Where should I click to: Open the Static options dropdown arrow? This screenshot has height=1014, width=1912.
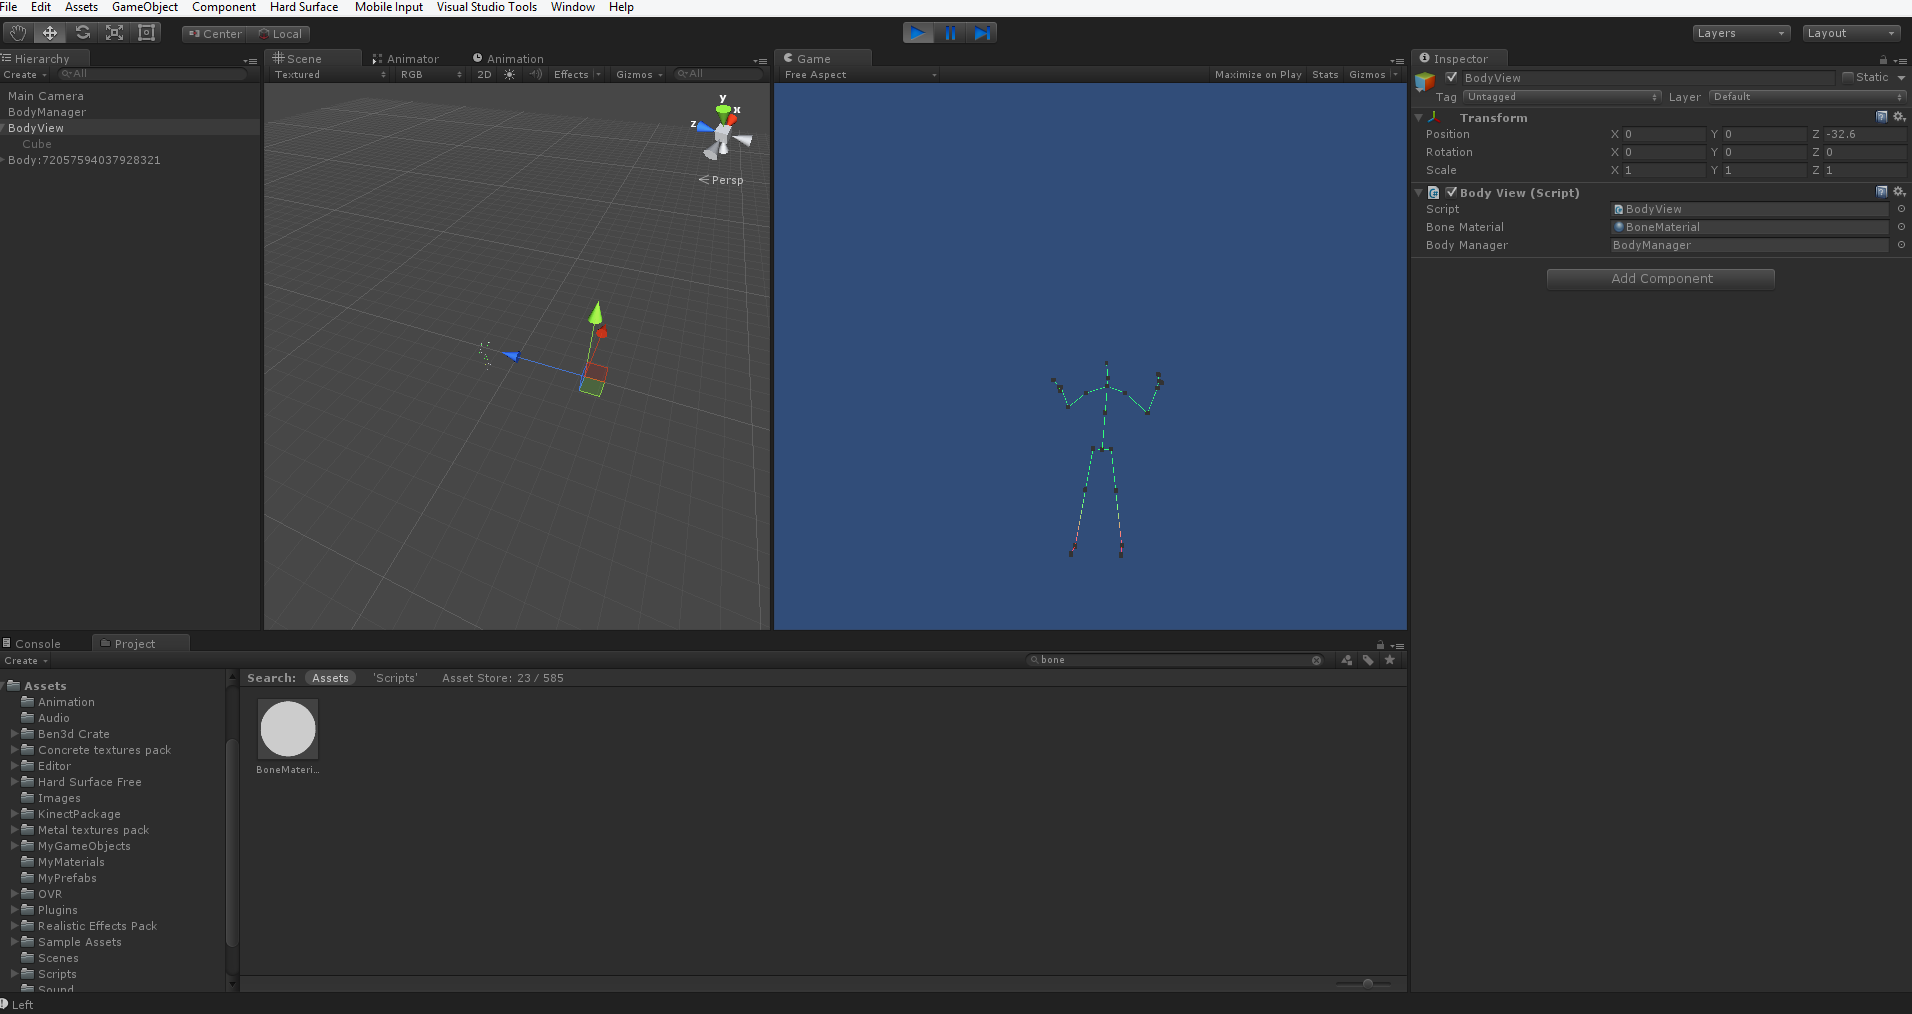(x=1900, y=78)
